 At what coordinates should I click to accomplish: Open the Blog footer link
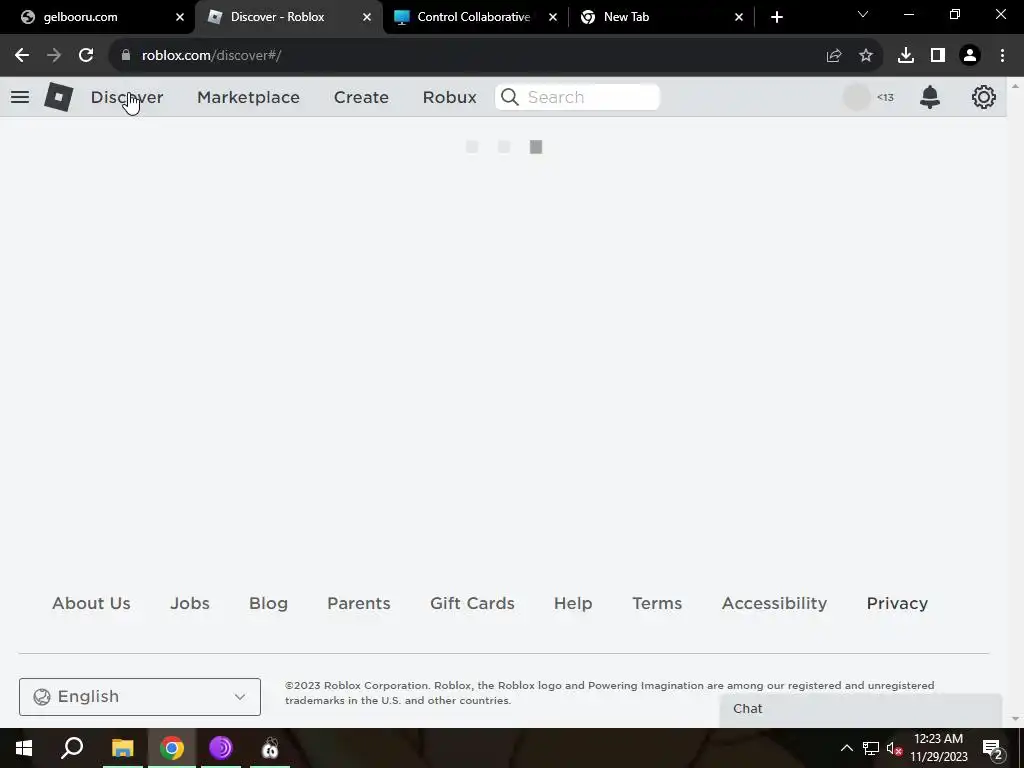point(268,603)
